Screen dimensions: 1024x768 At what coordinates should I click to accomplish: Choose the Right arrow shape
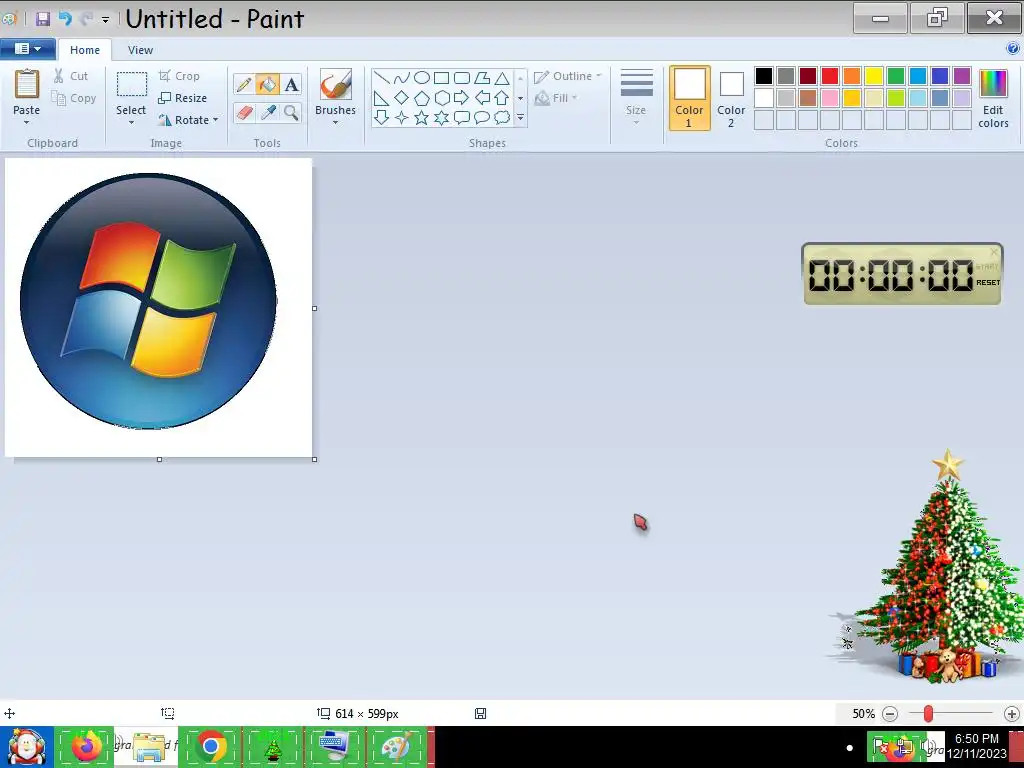point(462,98)
